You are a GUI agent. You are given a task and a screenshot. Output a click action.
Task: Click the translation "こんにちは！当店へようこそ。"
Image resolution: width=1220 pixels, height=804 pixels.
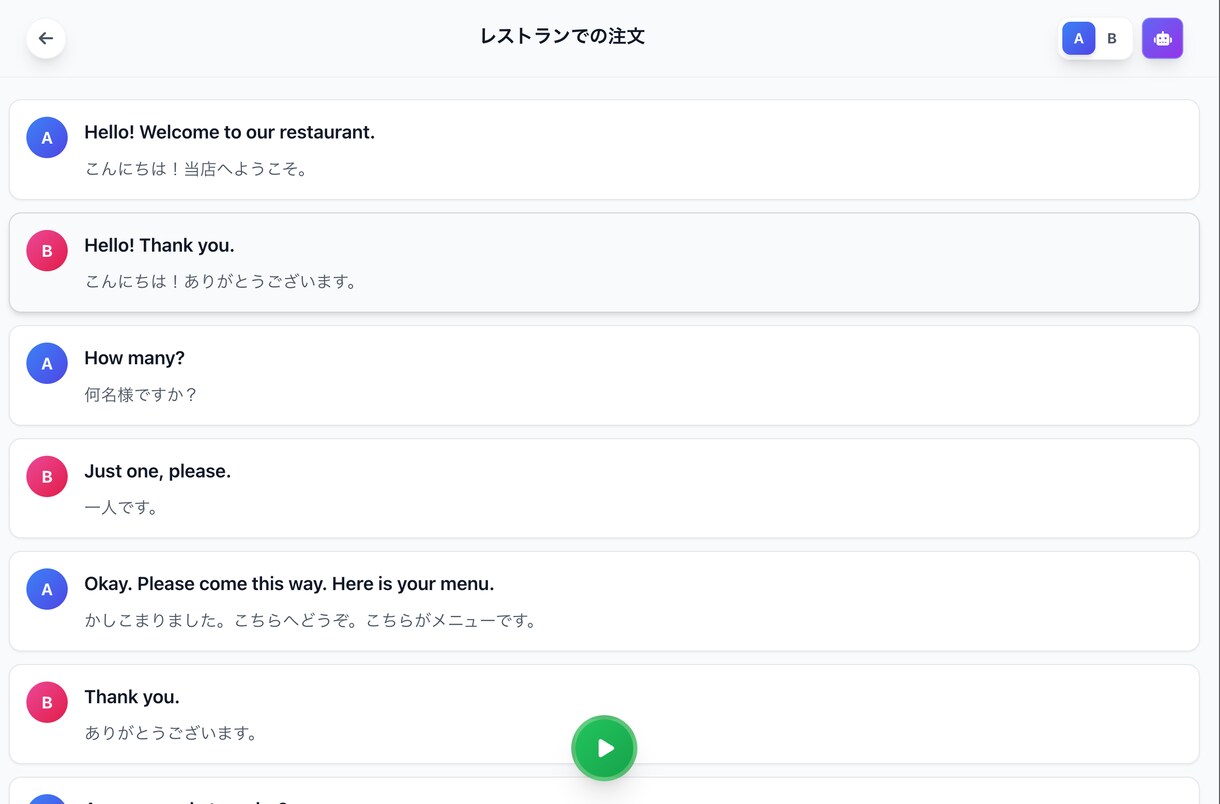pos(199,169)
